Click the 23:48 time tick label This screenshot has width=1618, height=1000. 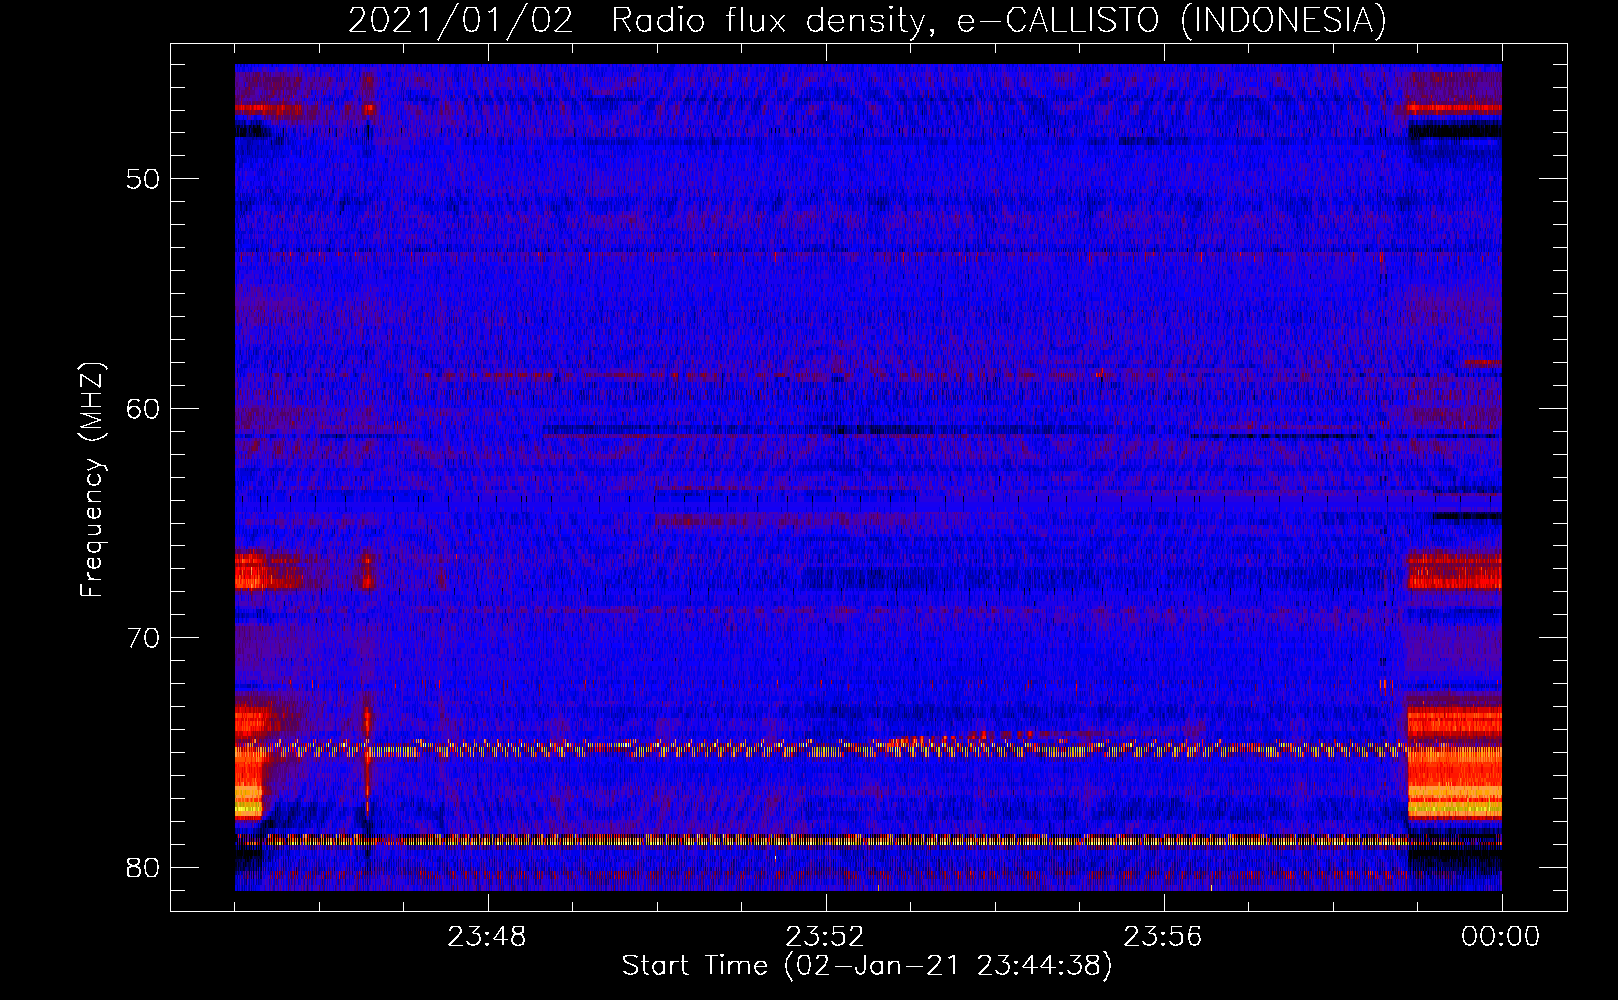coord(487,937)
